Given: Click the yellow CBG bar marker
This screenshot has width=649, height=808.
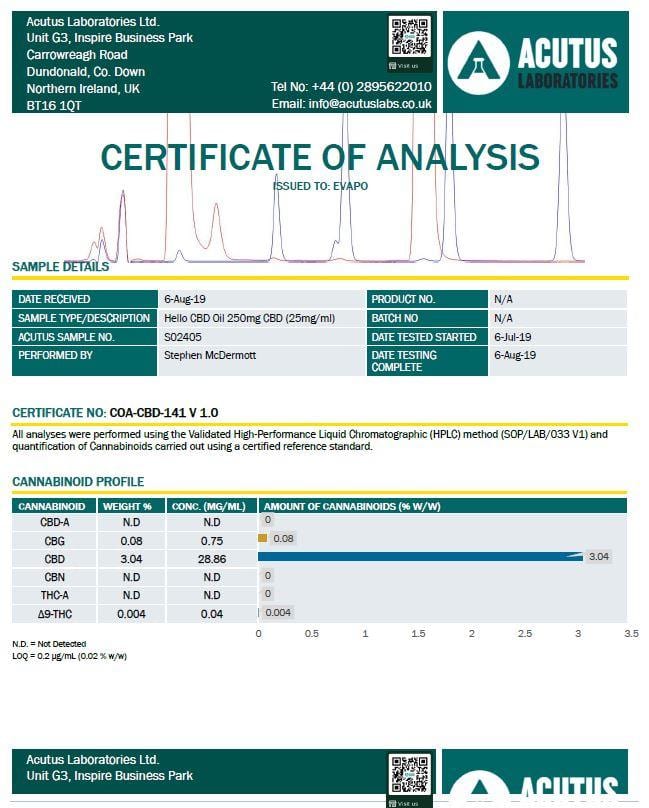Looking at the screenshot, I should 262,538.
